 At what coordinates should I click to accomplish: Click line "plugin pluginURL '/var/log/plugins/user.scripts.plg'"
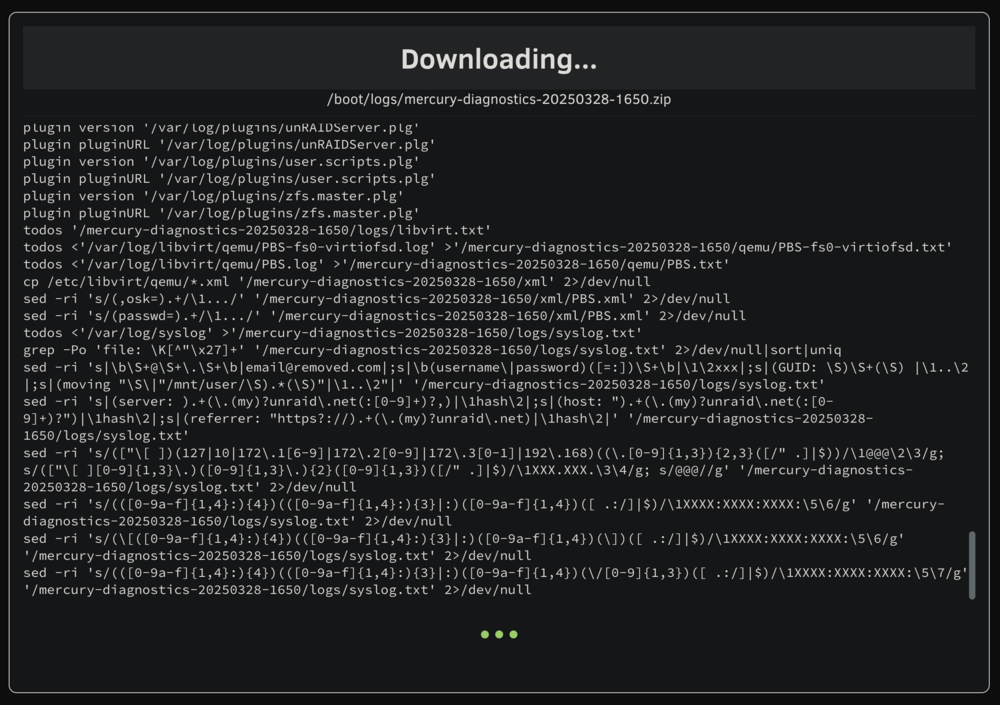click(230, 179)
